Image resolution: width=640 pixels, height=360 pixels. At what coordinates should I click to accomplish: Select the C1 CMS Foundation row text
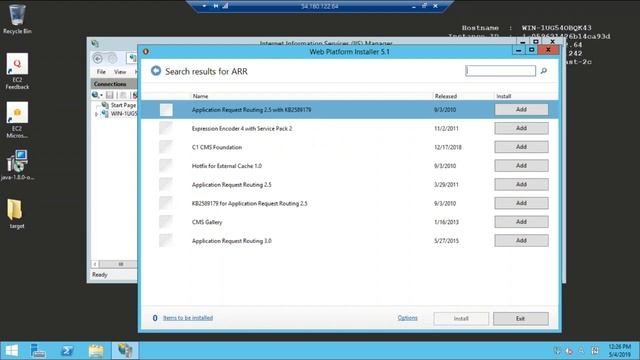[x=217, y=147]
